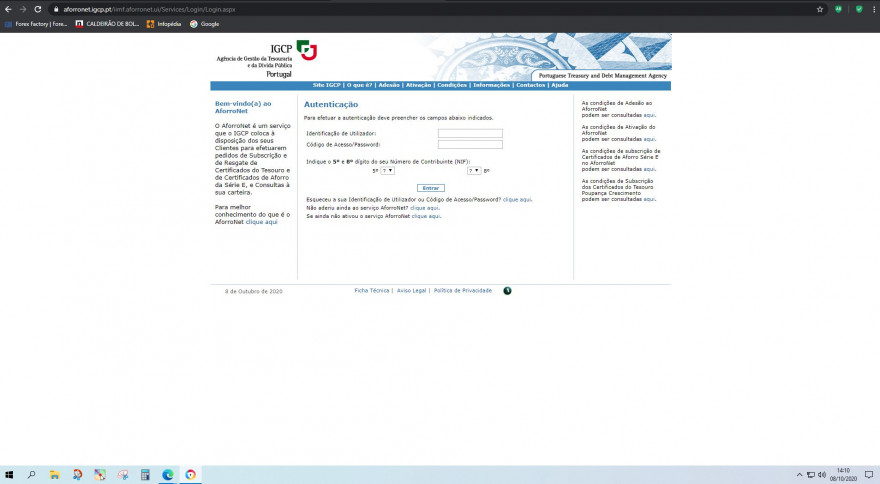Open the Ativação menu item
This screenshot has height=484, width=880.
tap(418, 85)
